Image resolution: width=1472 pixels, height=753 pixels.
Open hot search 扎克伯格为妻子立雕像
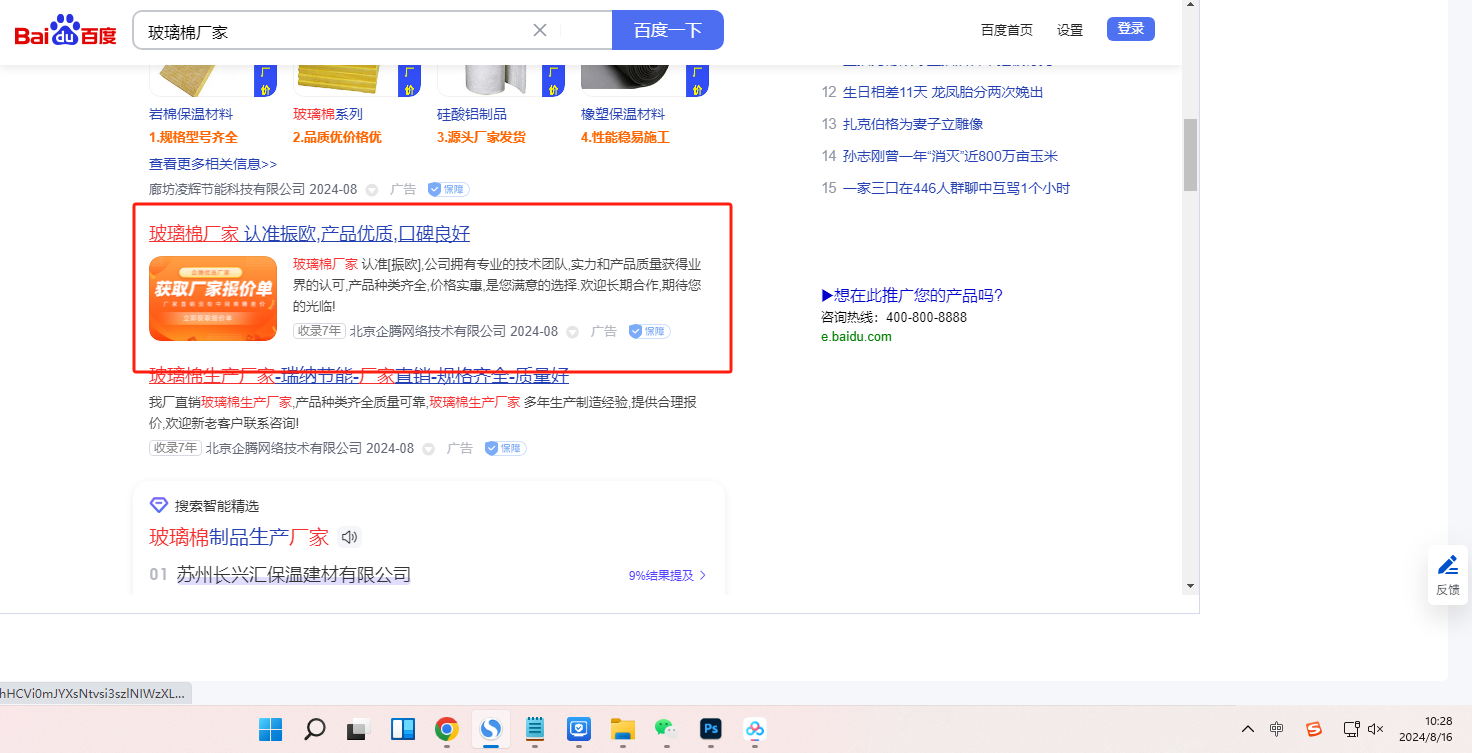[913, 124]
